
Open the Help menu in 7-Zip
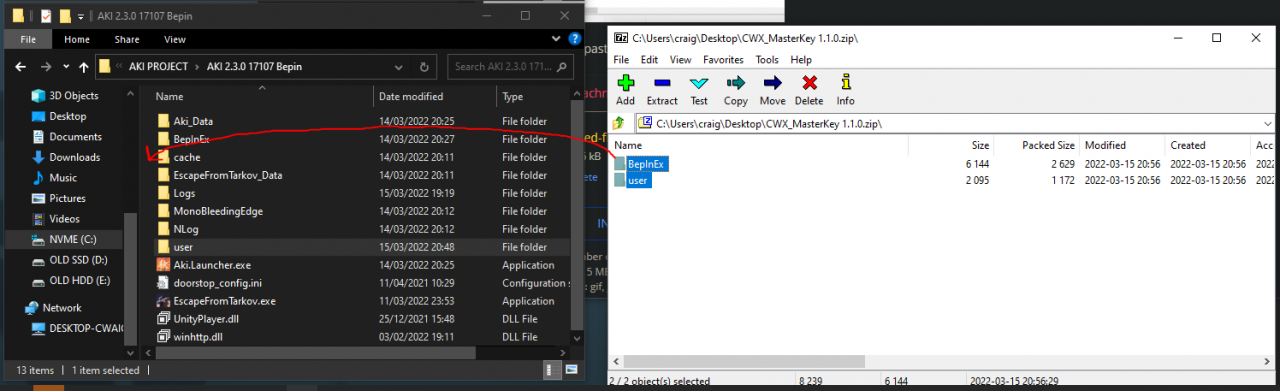(801, 60)
